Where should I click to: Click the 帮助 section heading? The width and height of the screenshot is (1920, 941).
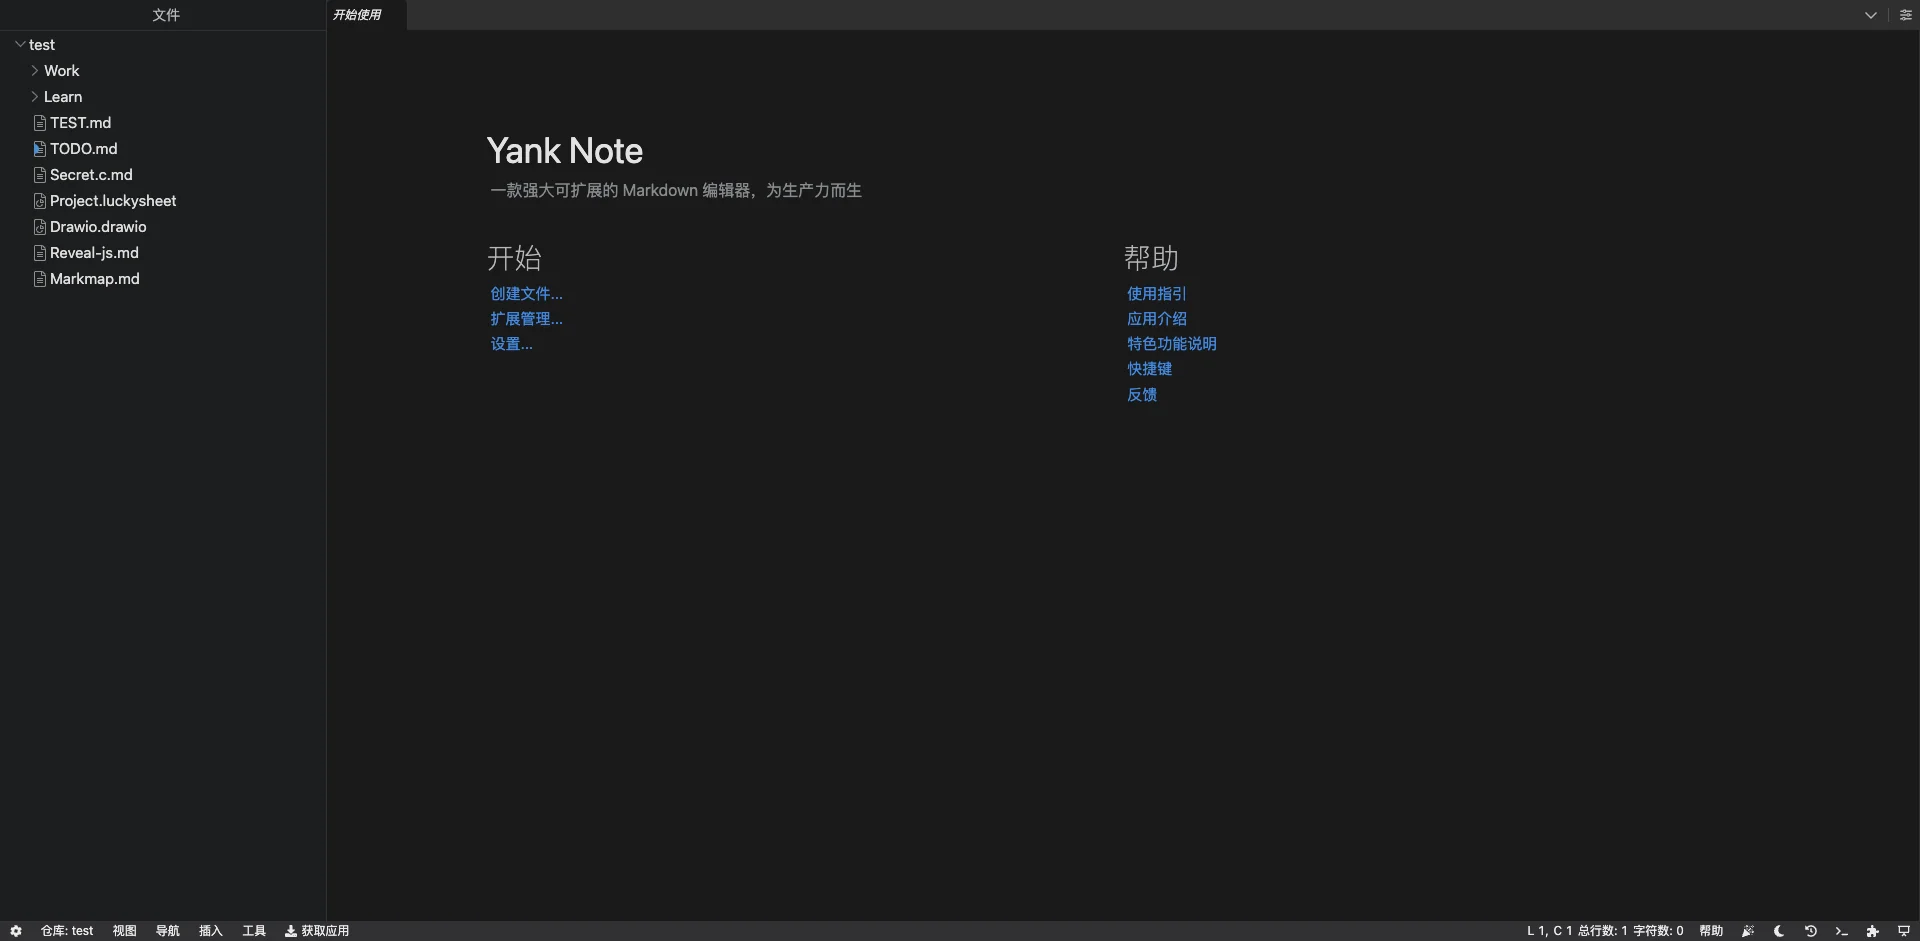click(x=1151, y=258)
